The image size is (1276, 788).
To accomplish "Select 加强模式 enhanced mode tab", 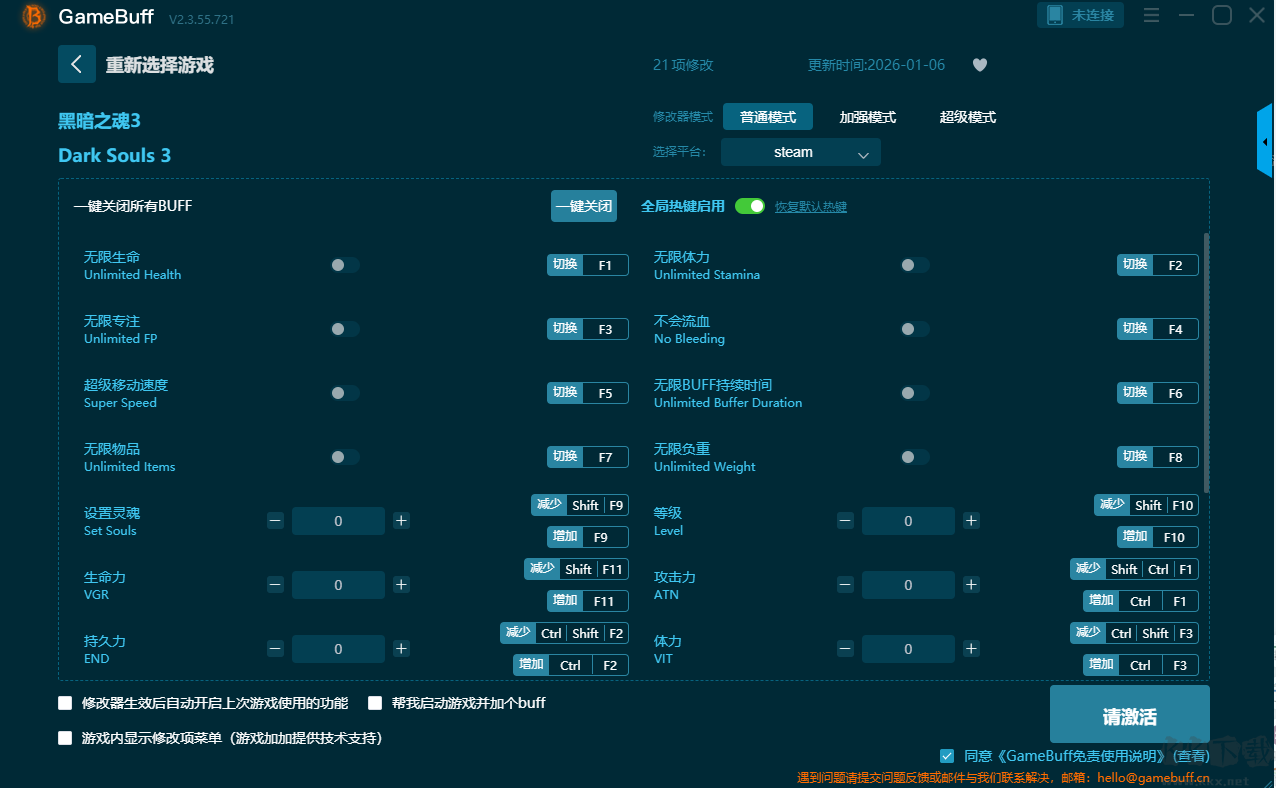I will (867, 117).
